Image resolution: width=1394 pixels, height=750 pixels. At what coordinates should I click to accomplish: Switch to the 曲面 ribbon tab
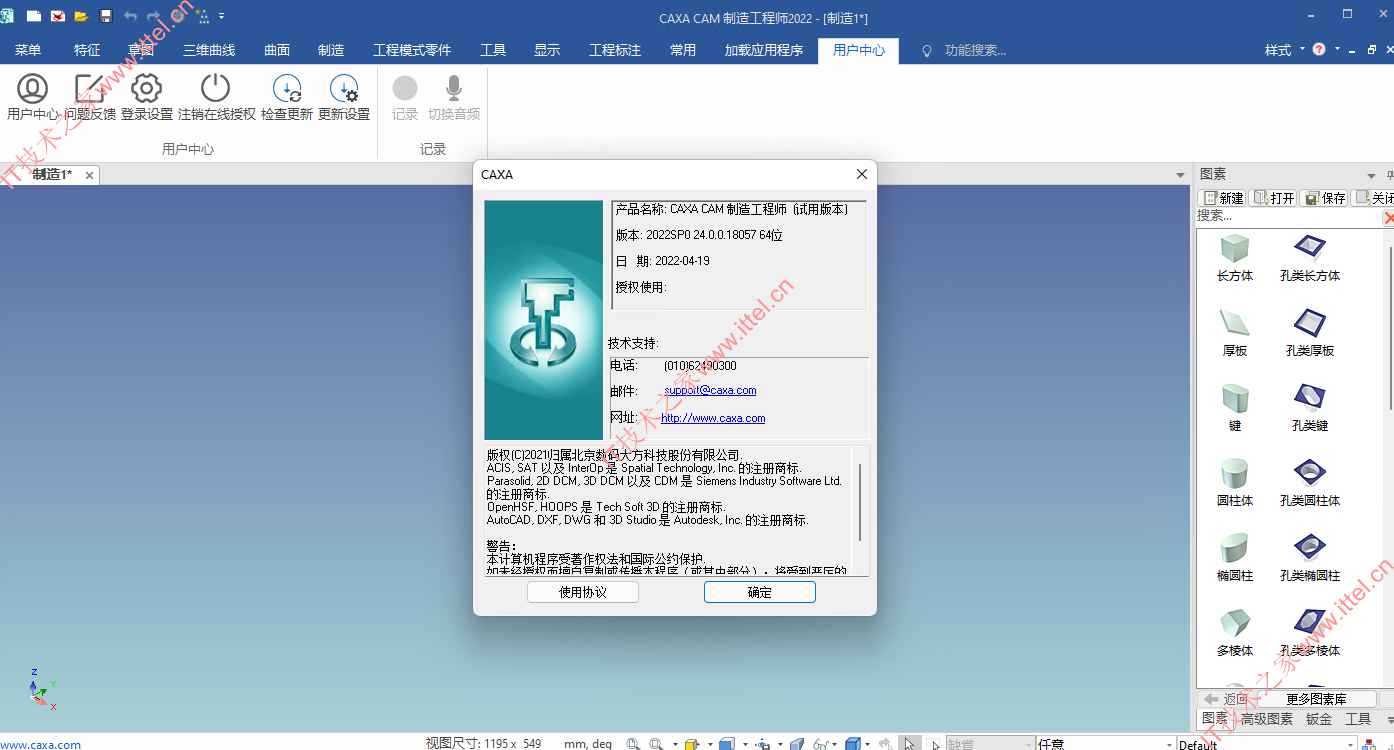coord(277,50)
